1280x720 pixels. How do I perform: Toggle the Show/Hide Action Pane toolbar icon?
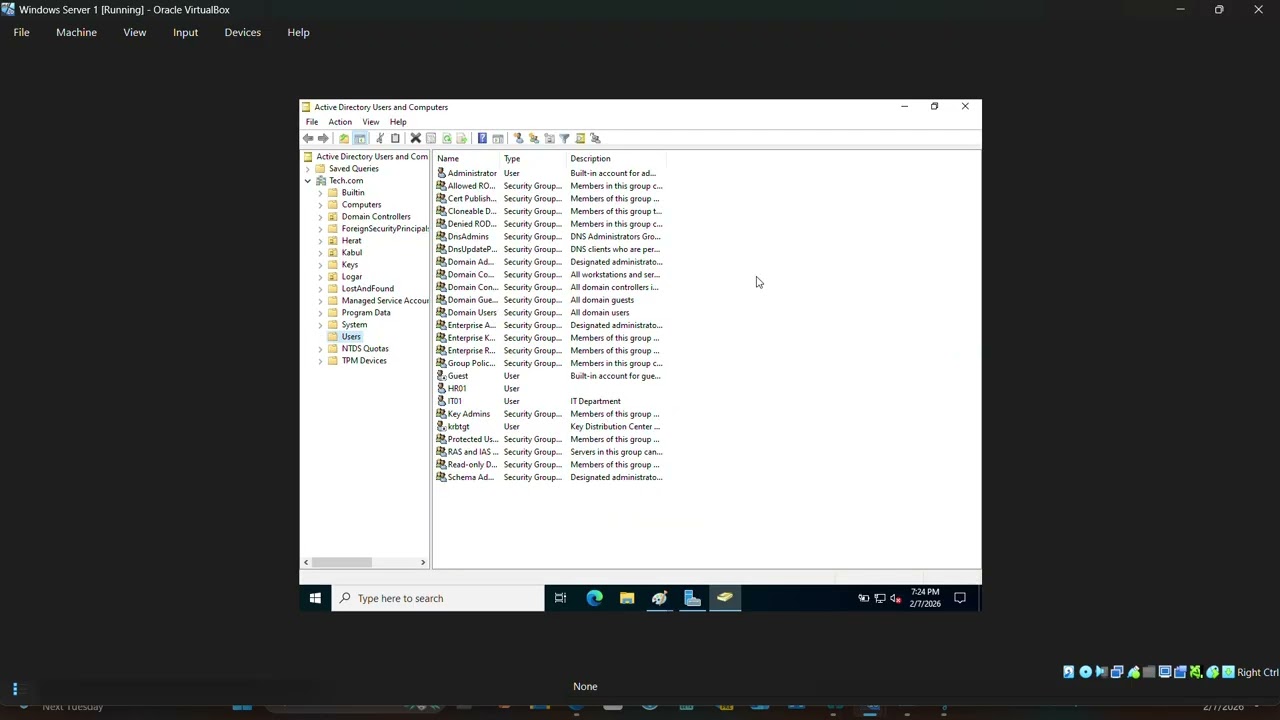pos(497,138)
